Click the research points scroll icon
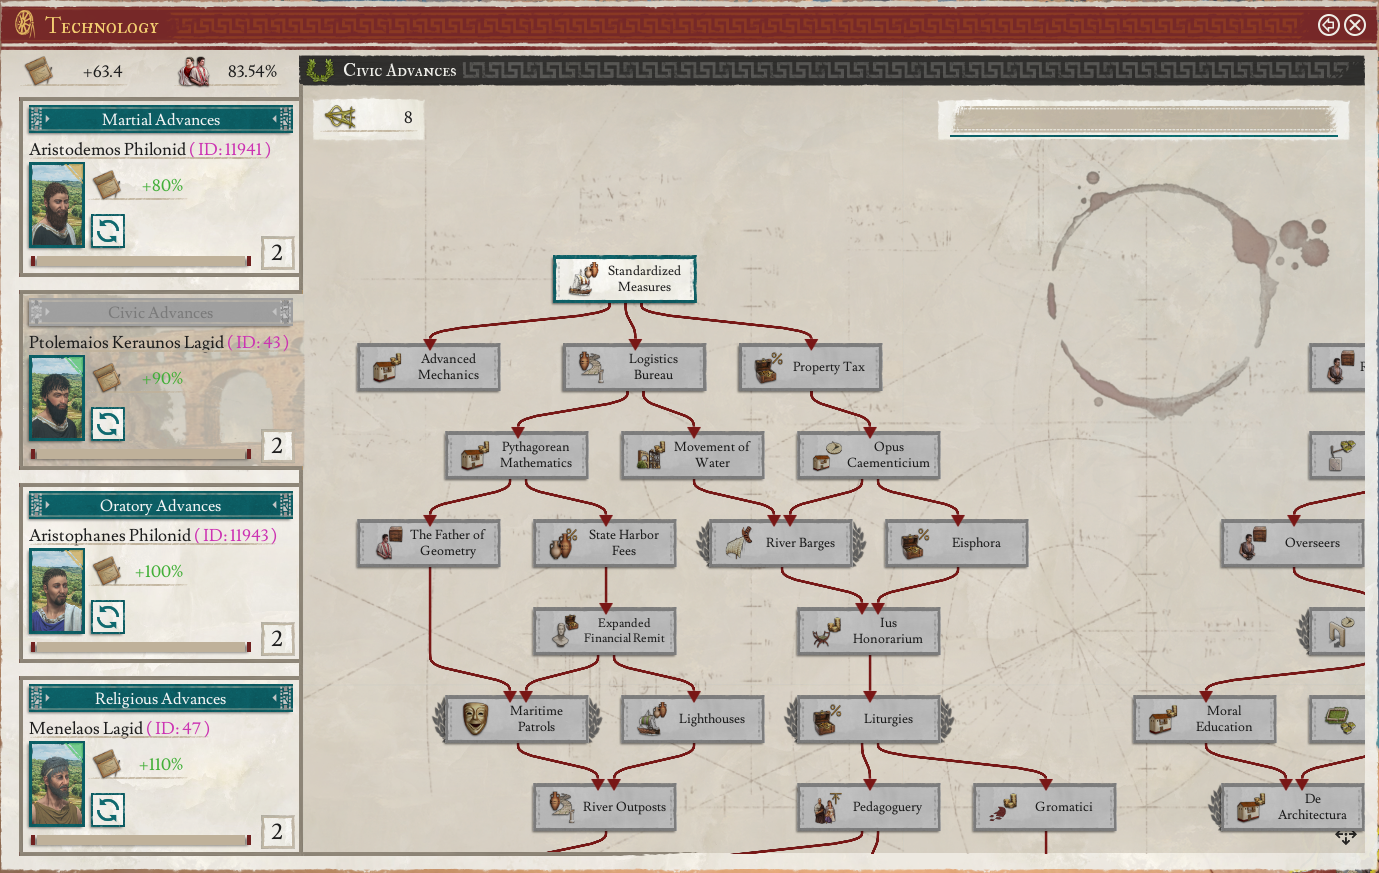This screenshot has width=1379, height=873. pos(40,71)
